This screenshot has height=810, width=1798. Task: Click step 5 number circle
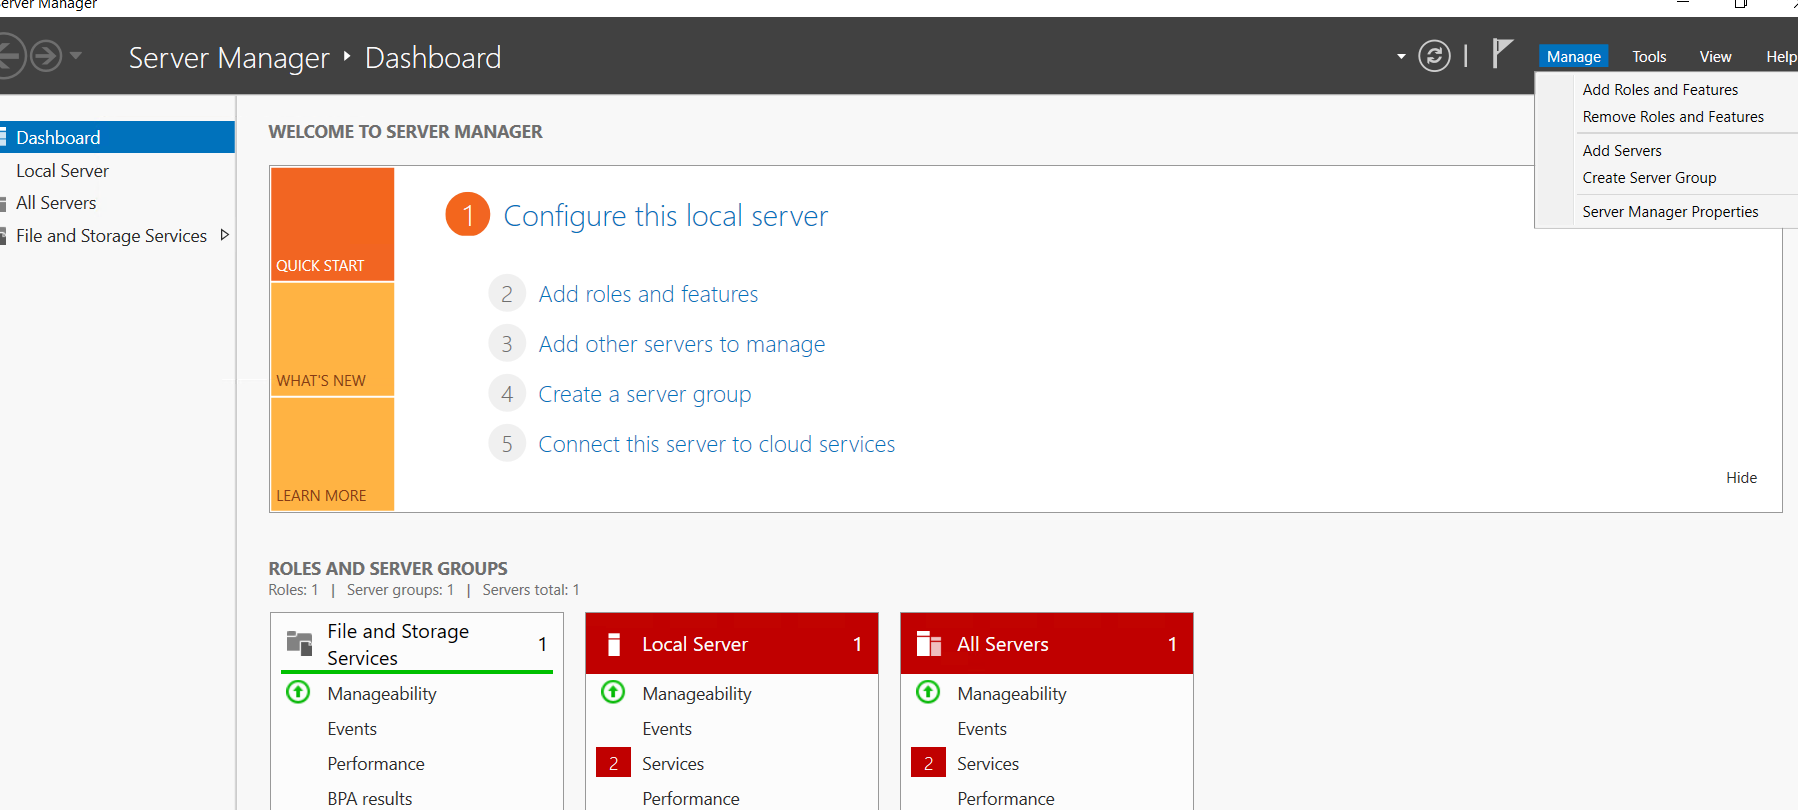click(507, 444)
